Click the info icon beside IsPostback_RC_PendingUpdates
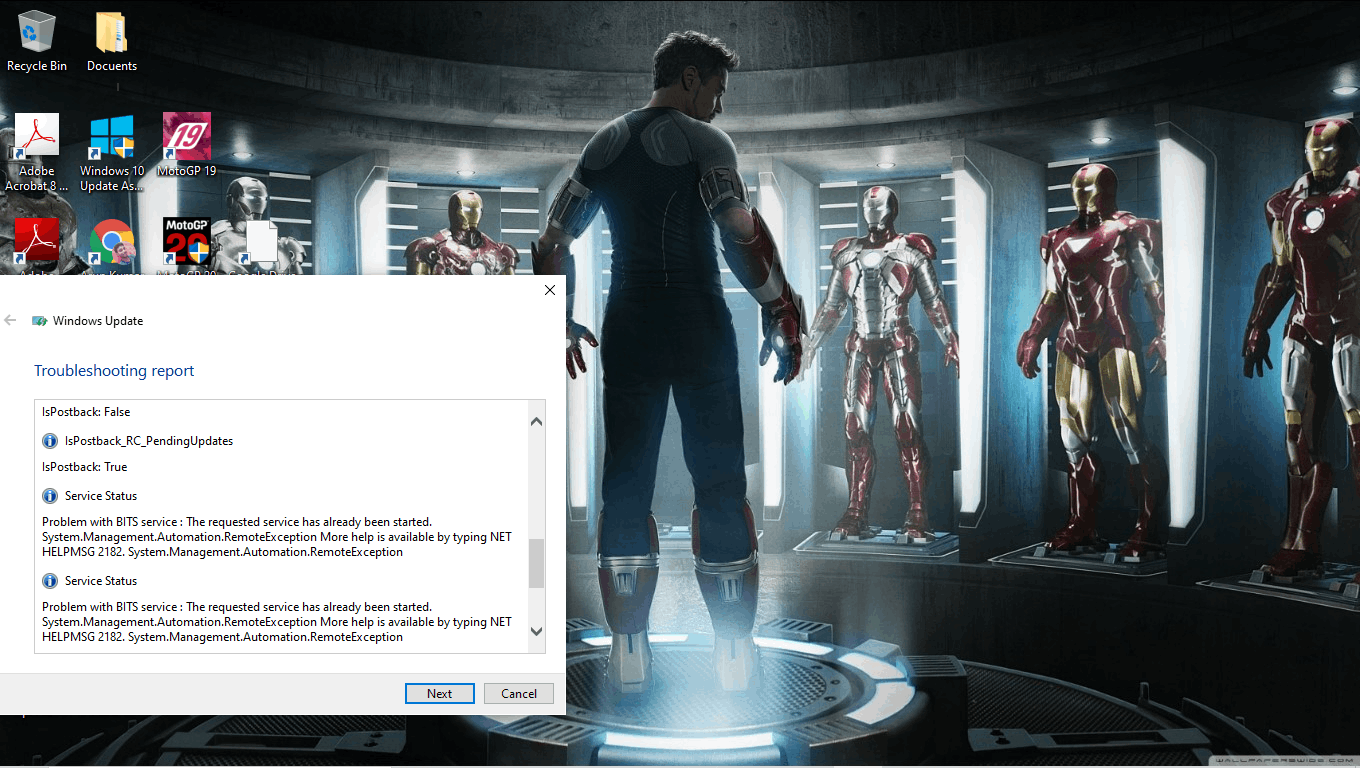This screenshot has width=1360, height=768. click(50, 441)
